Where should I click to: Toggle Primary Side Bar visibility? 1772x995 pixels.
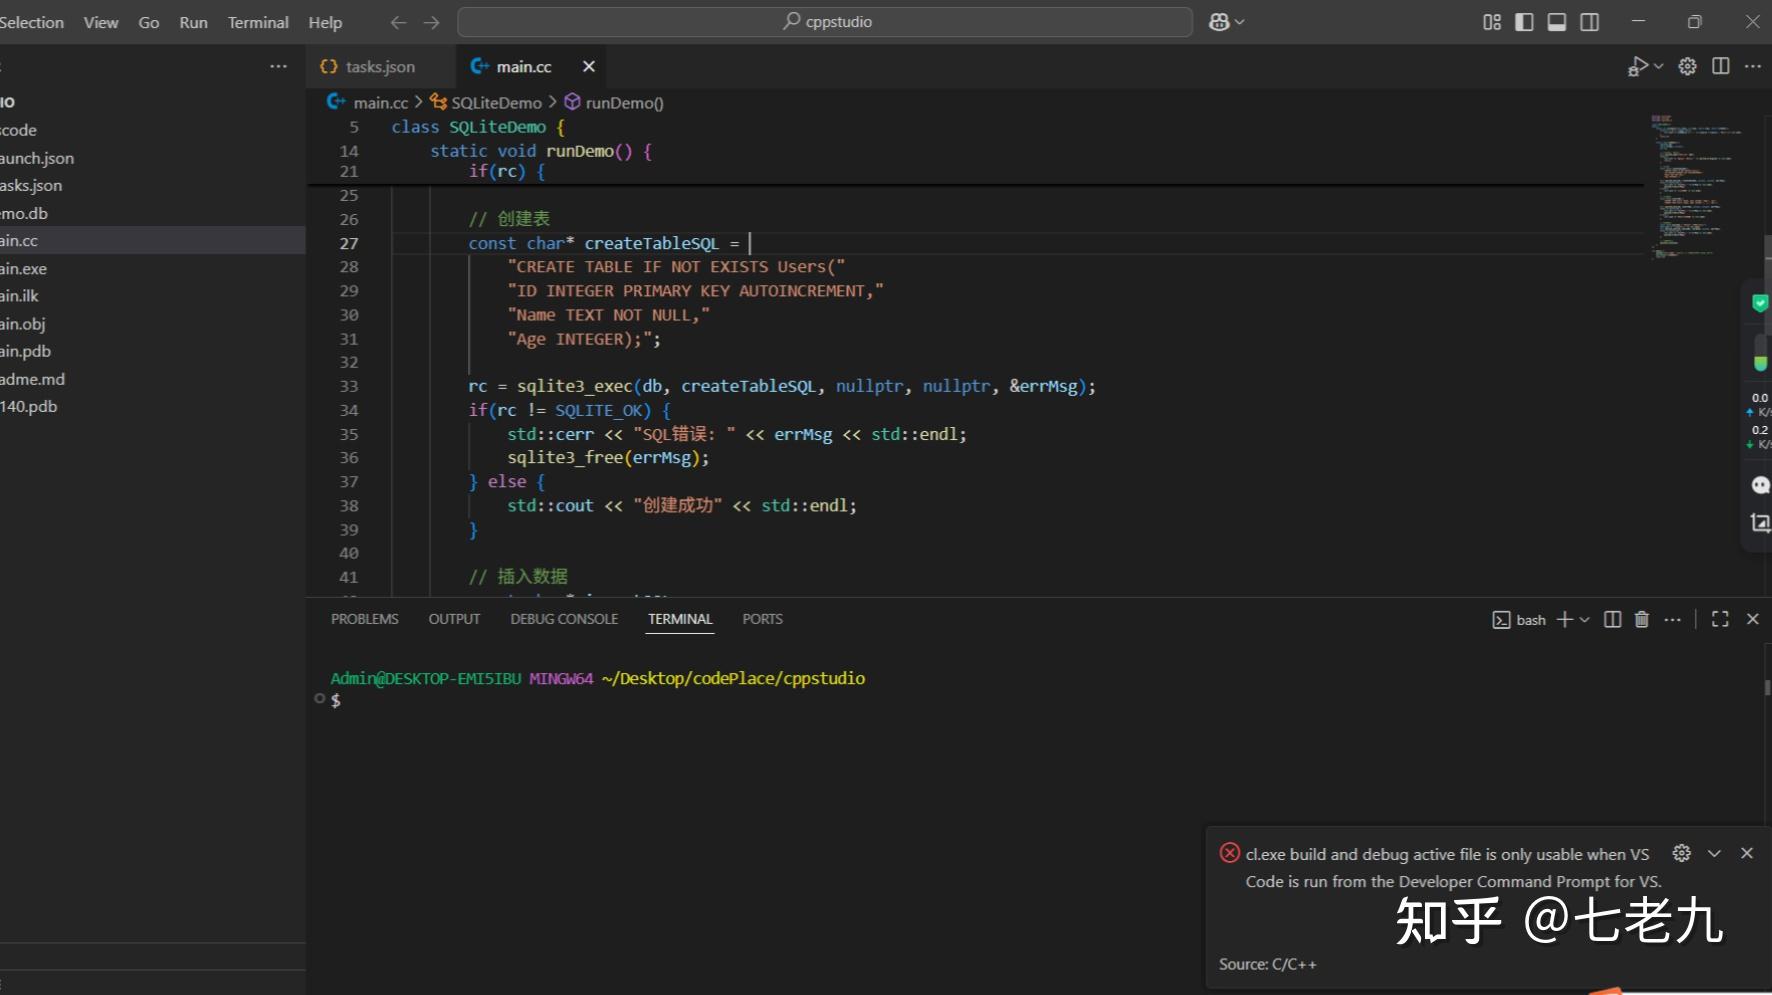click(1524, 22)
